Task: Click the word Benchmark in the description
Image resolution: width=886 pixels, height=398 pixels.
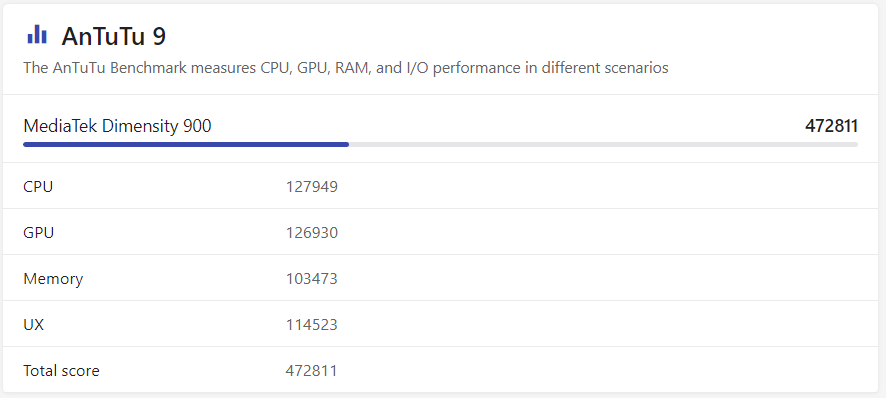Action: 148,68
